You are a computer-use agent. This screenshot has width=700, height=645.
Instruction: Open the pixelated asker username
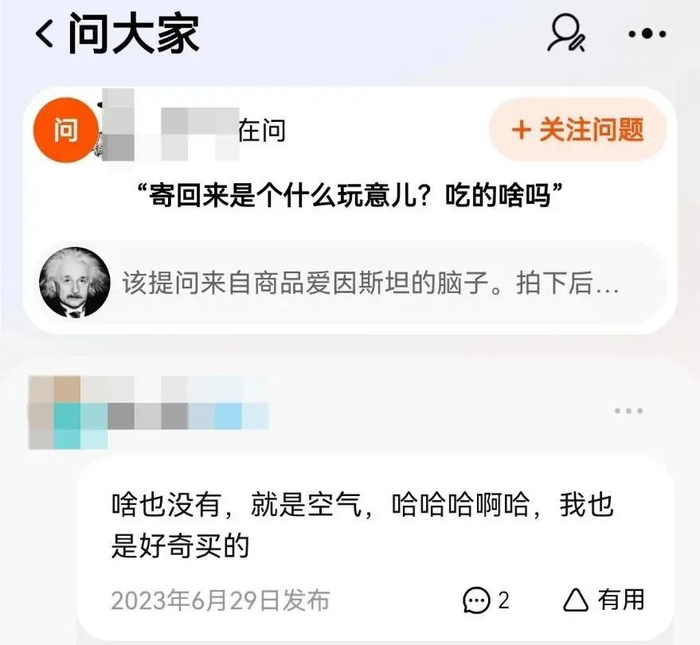click(170, 126)
